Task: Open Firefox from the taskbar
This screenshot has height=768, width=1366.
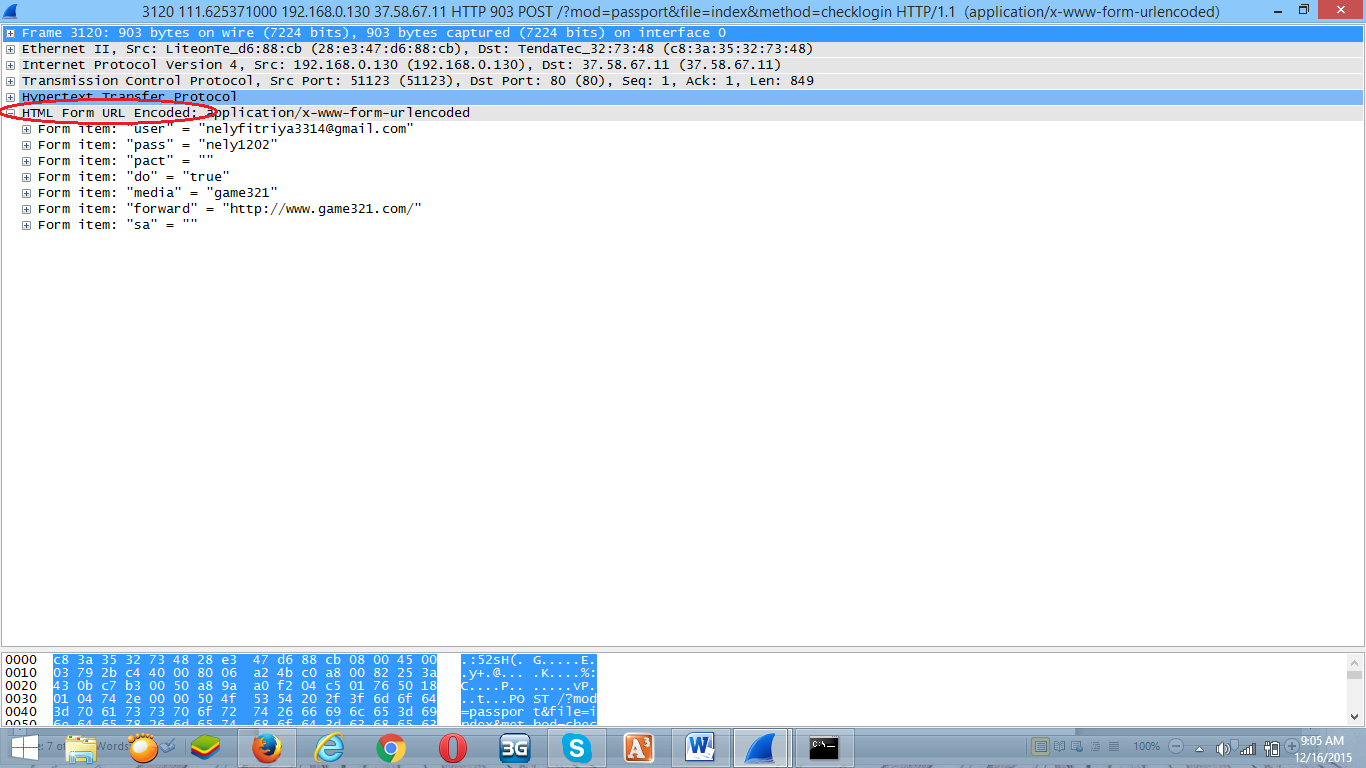Action: click(x=268, y=747)
